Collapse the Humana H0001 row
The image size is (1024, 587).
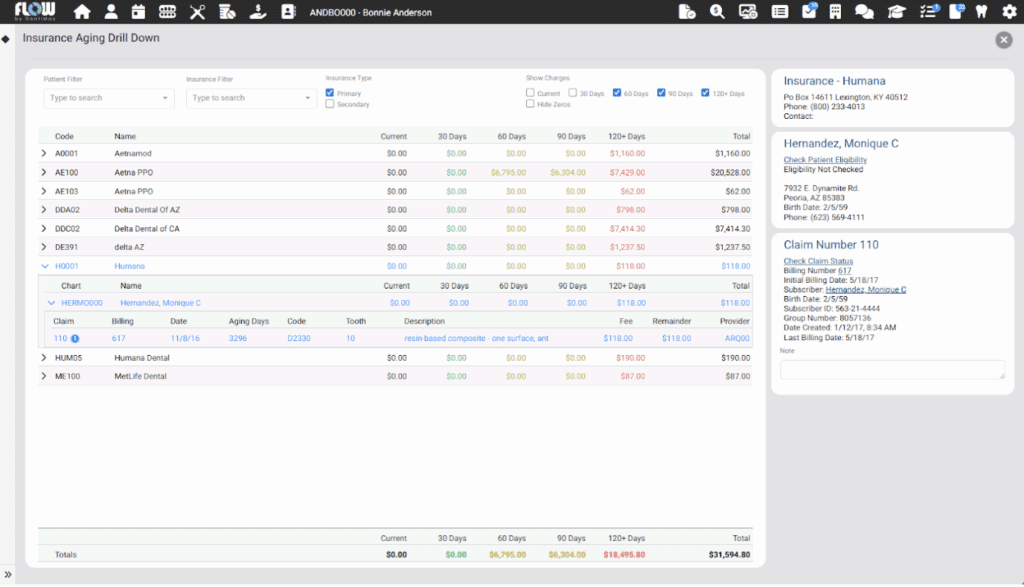(x=44, y=266)
